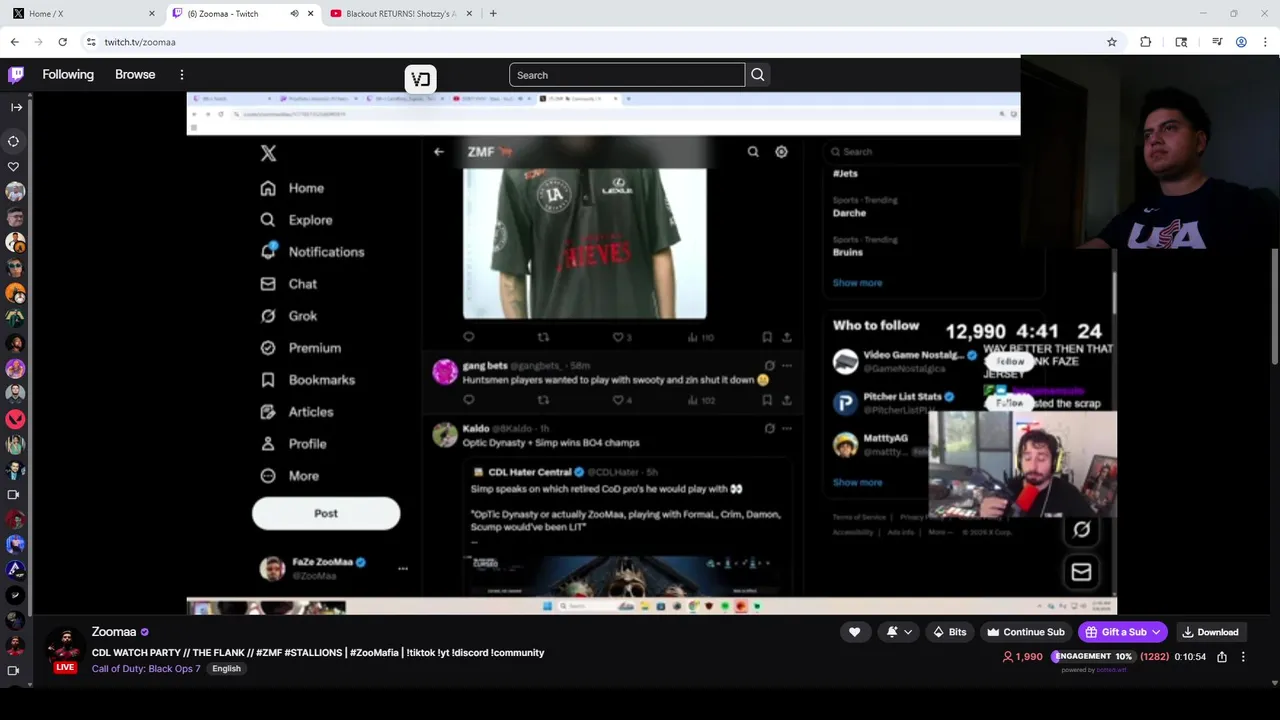The image size is (1280, 720).
Task: Click the 1,990 viewer count
Action: [1022, 657]
